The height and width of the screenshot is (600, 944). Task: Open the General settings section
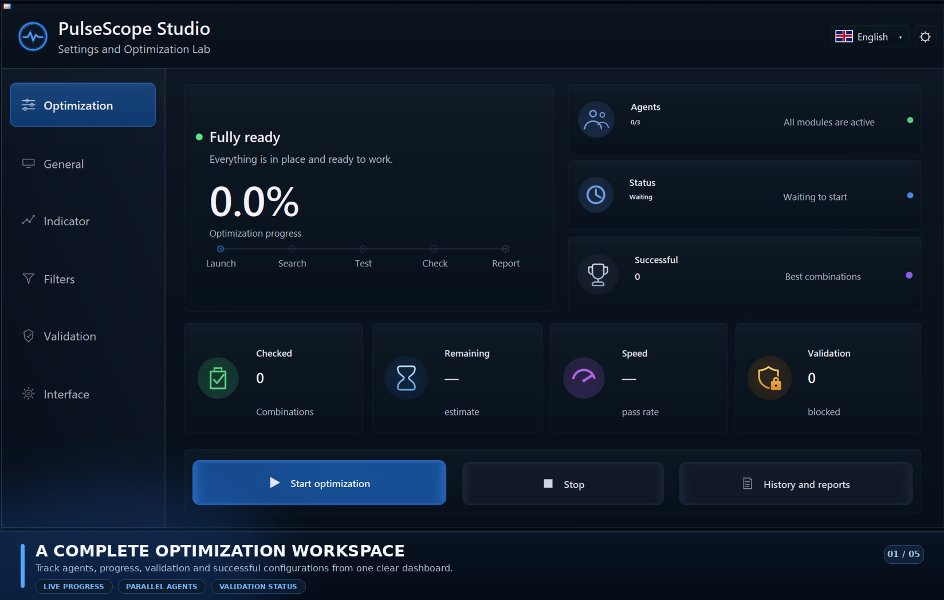pos(83,164)
